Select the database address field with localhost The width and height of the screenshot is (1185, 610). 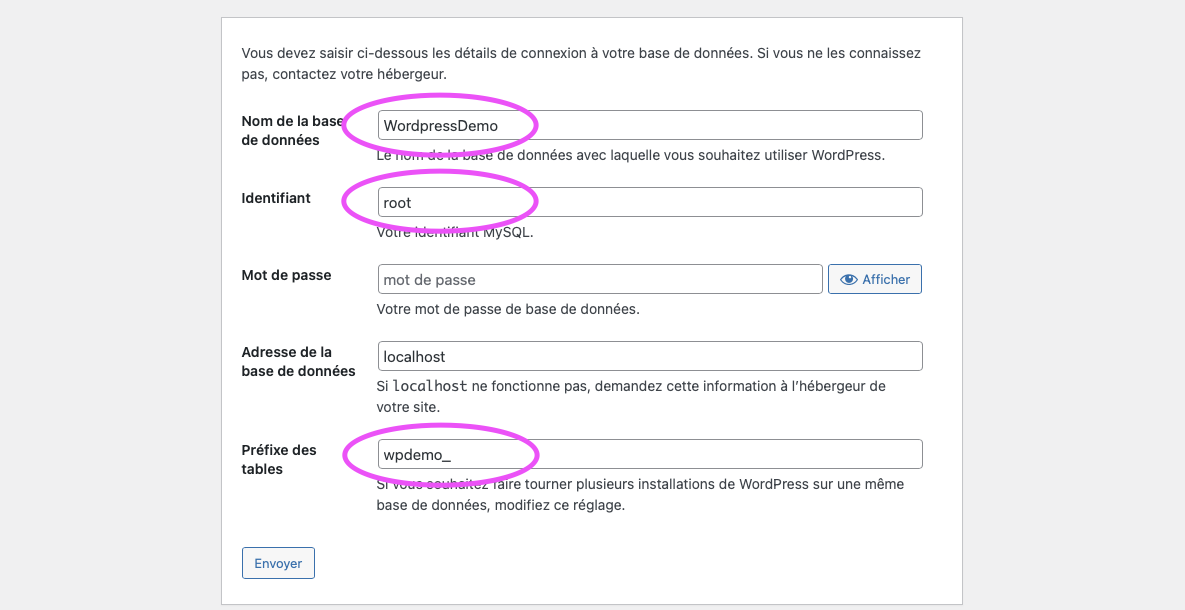pos(650,356)
